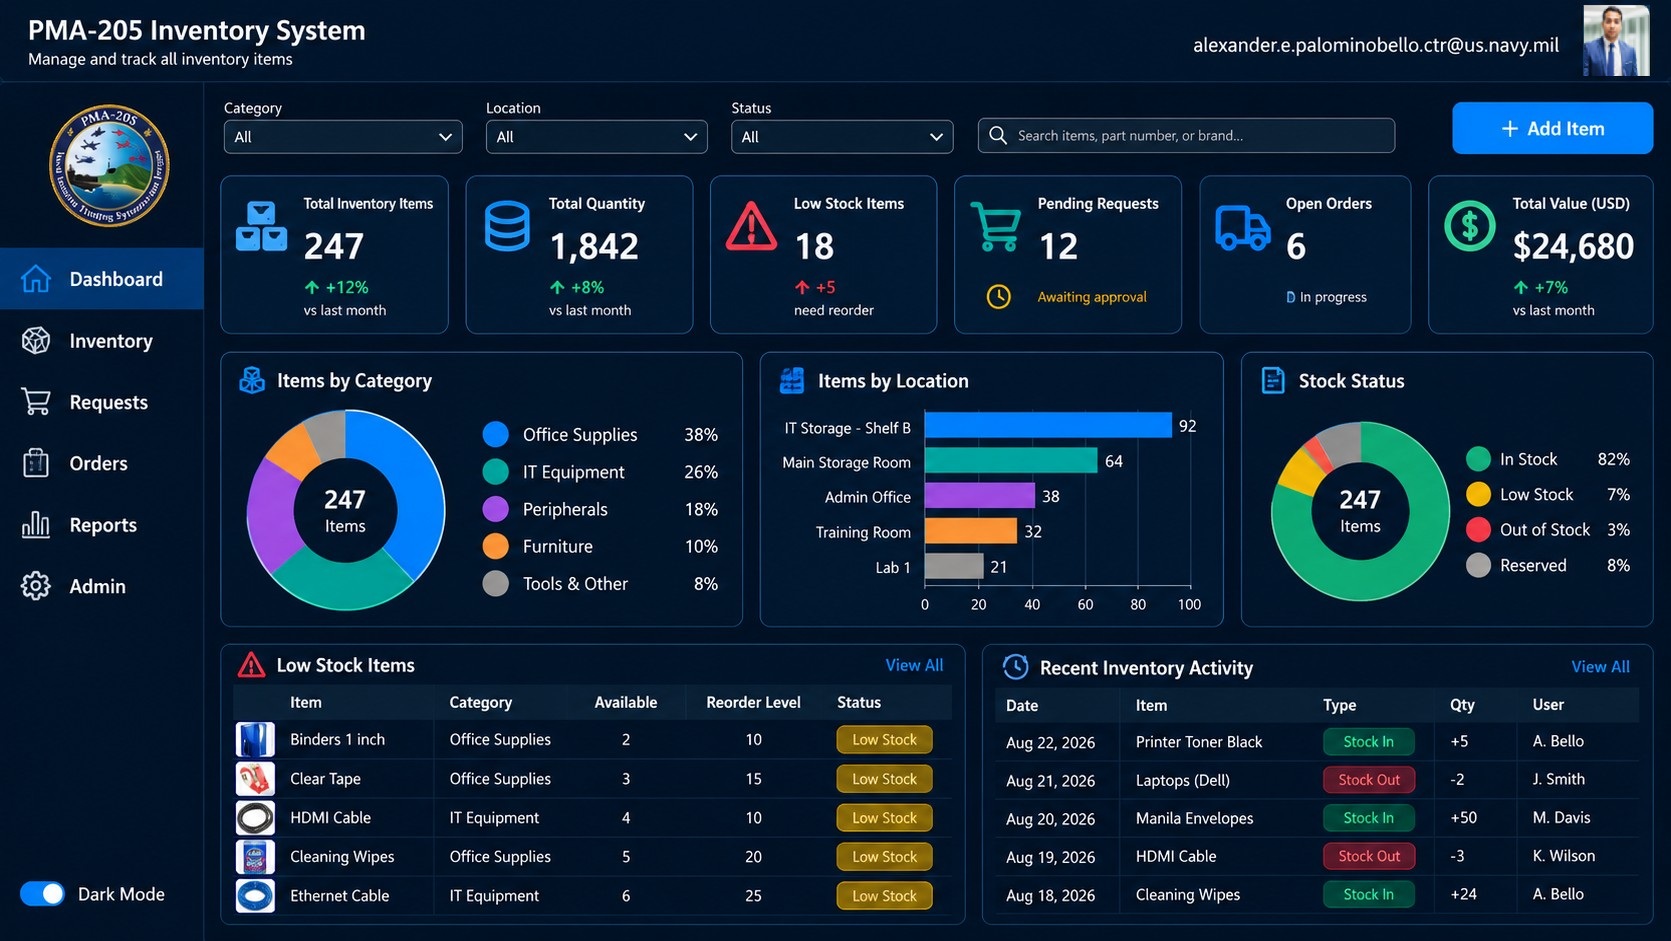The height and width of the screenshot is (941, 1671).
Task: Click View All in Low Stock Items
Action: click(x=914, y=665)
